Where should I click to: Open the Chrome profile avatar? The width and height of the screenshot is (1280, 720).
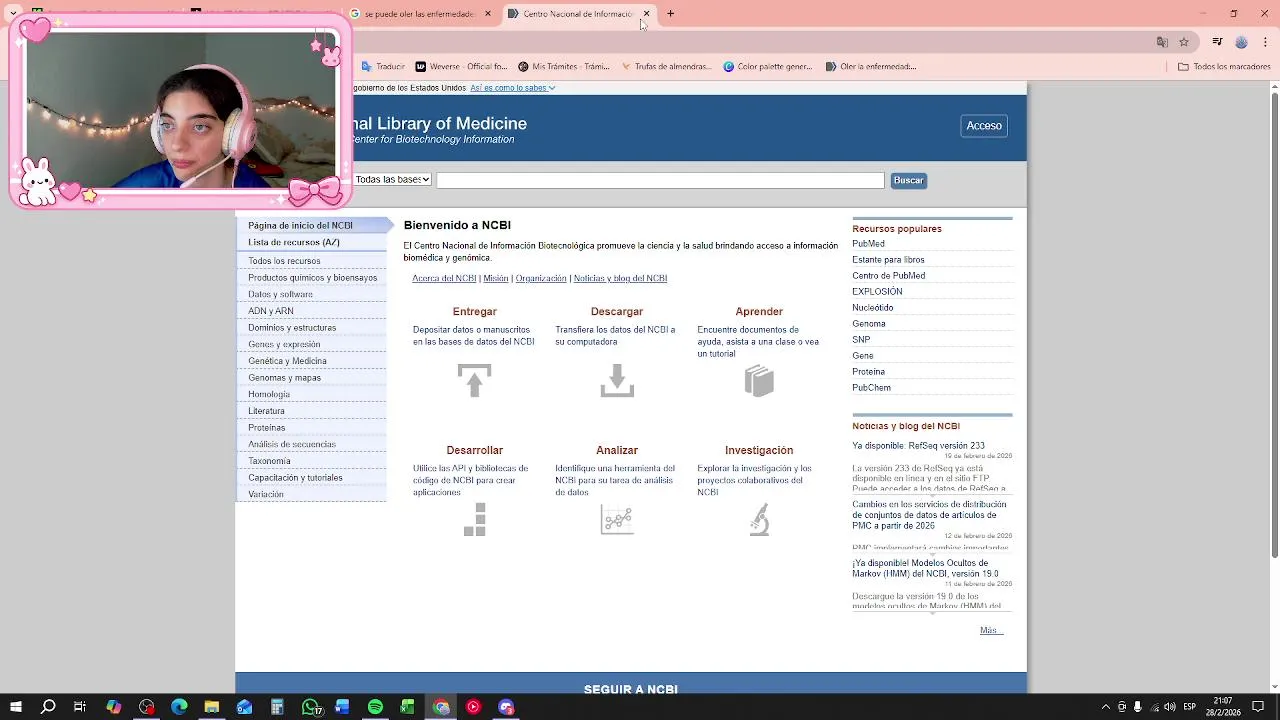1241,42
